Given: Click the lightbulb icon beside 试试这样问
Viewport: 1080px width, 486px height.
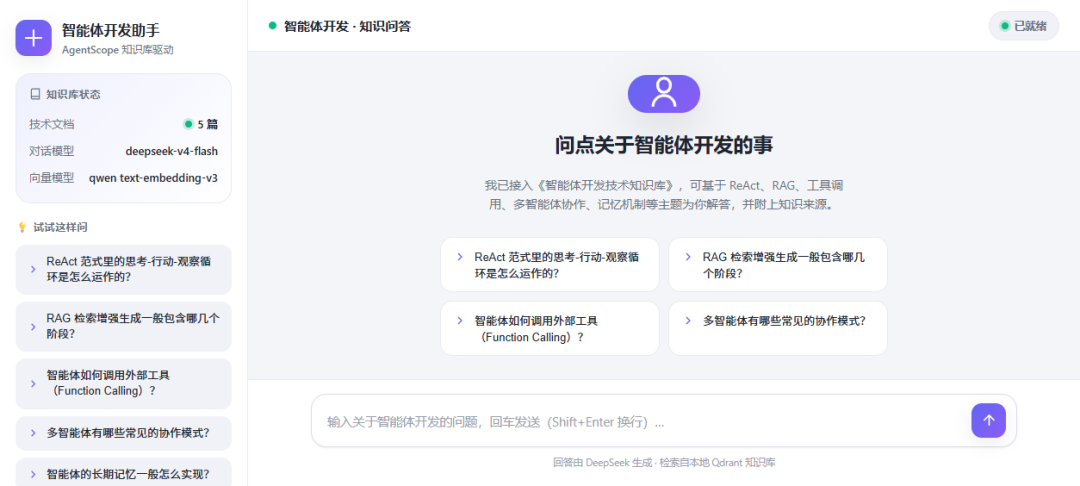Looking at the screenshot, I should pos(22,227).
